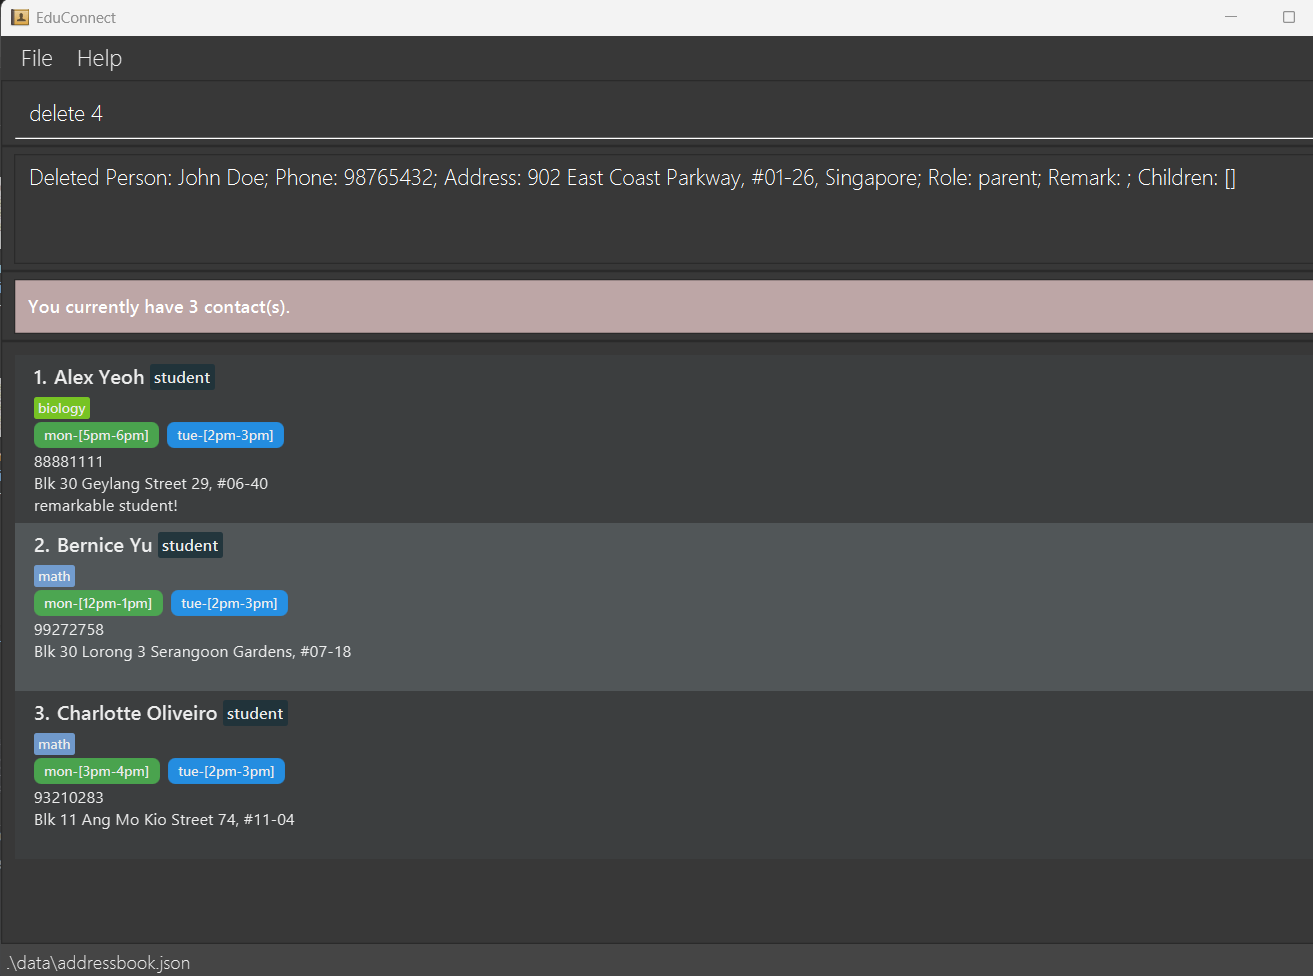
Task: Select the Charlotte Oliveiro contact name
Action: point(137,713)
